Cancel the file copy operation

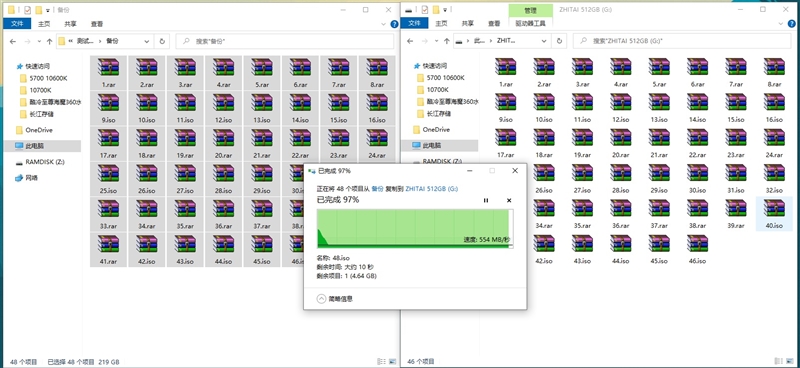pos(509,201)
